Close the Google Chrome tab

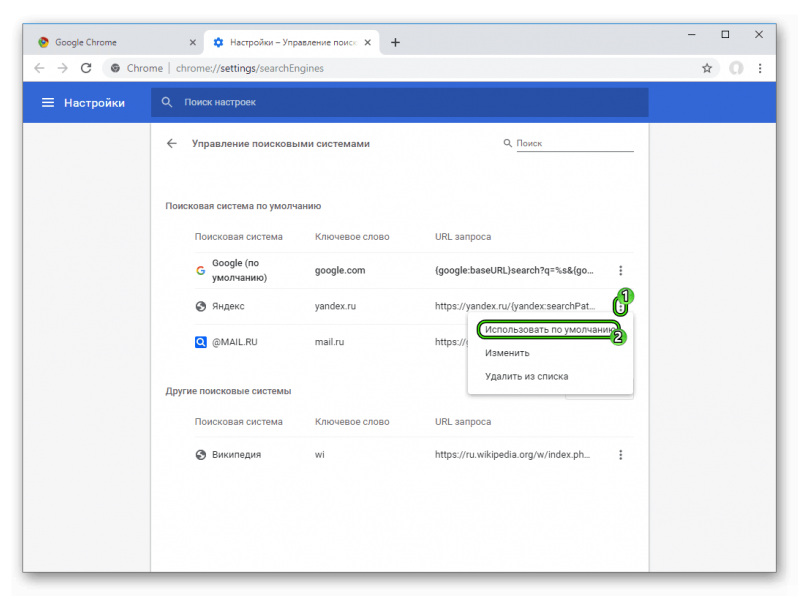192,42
